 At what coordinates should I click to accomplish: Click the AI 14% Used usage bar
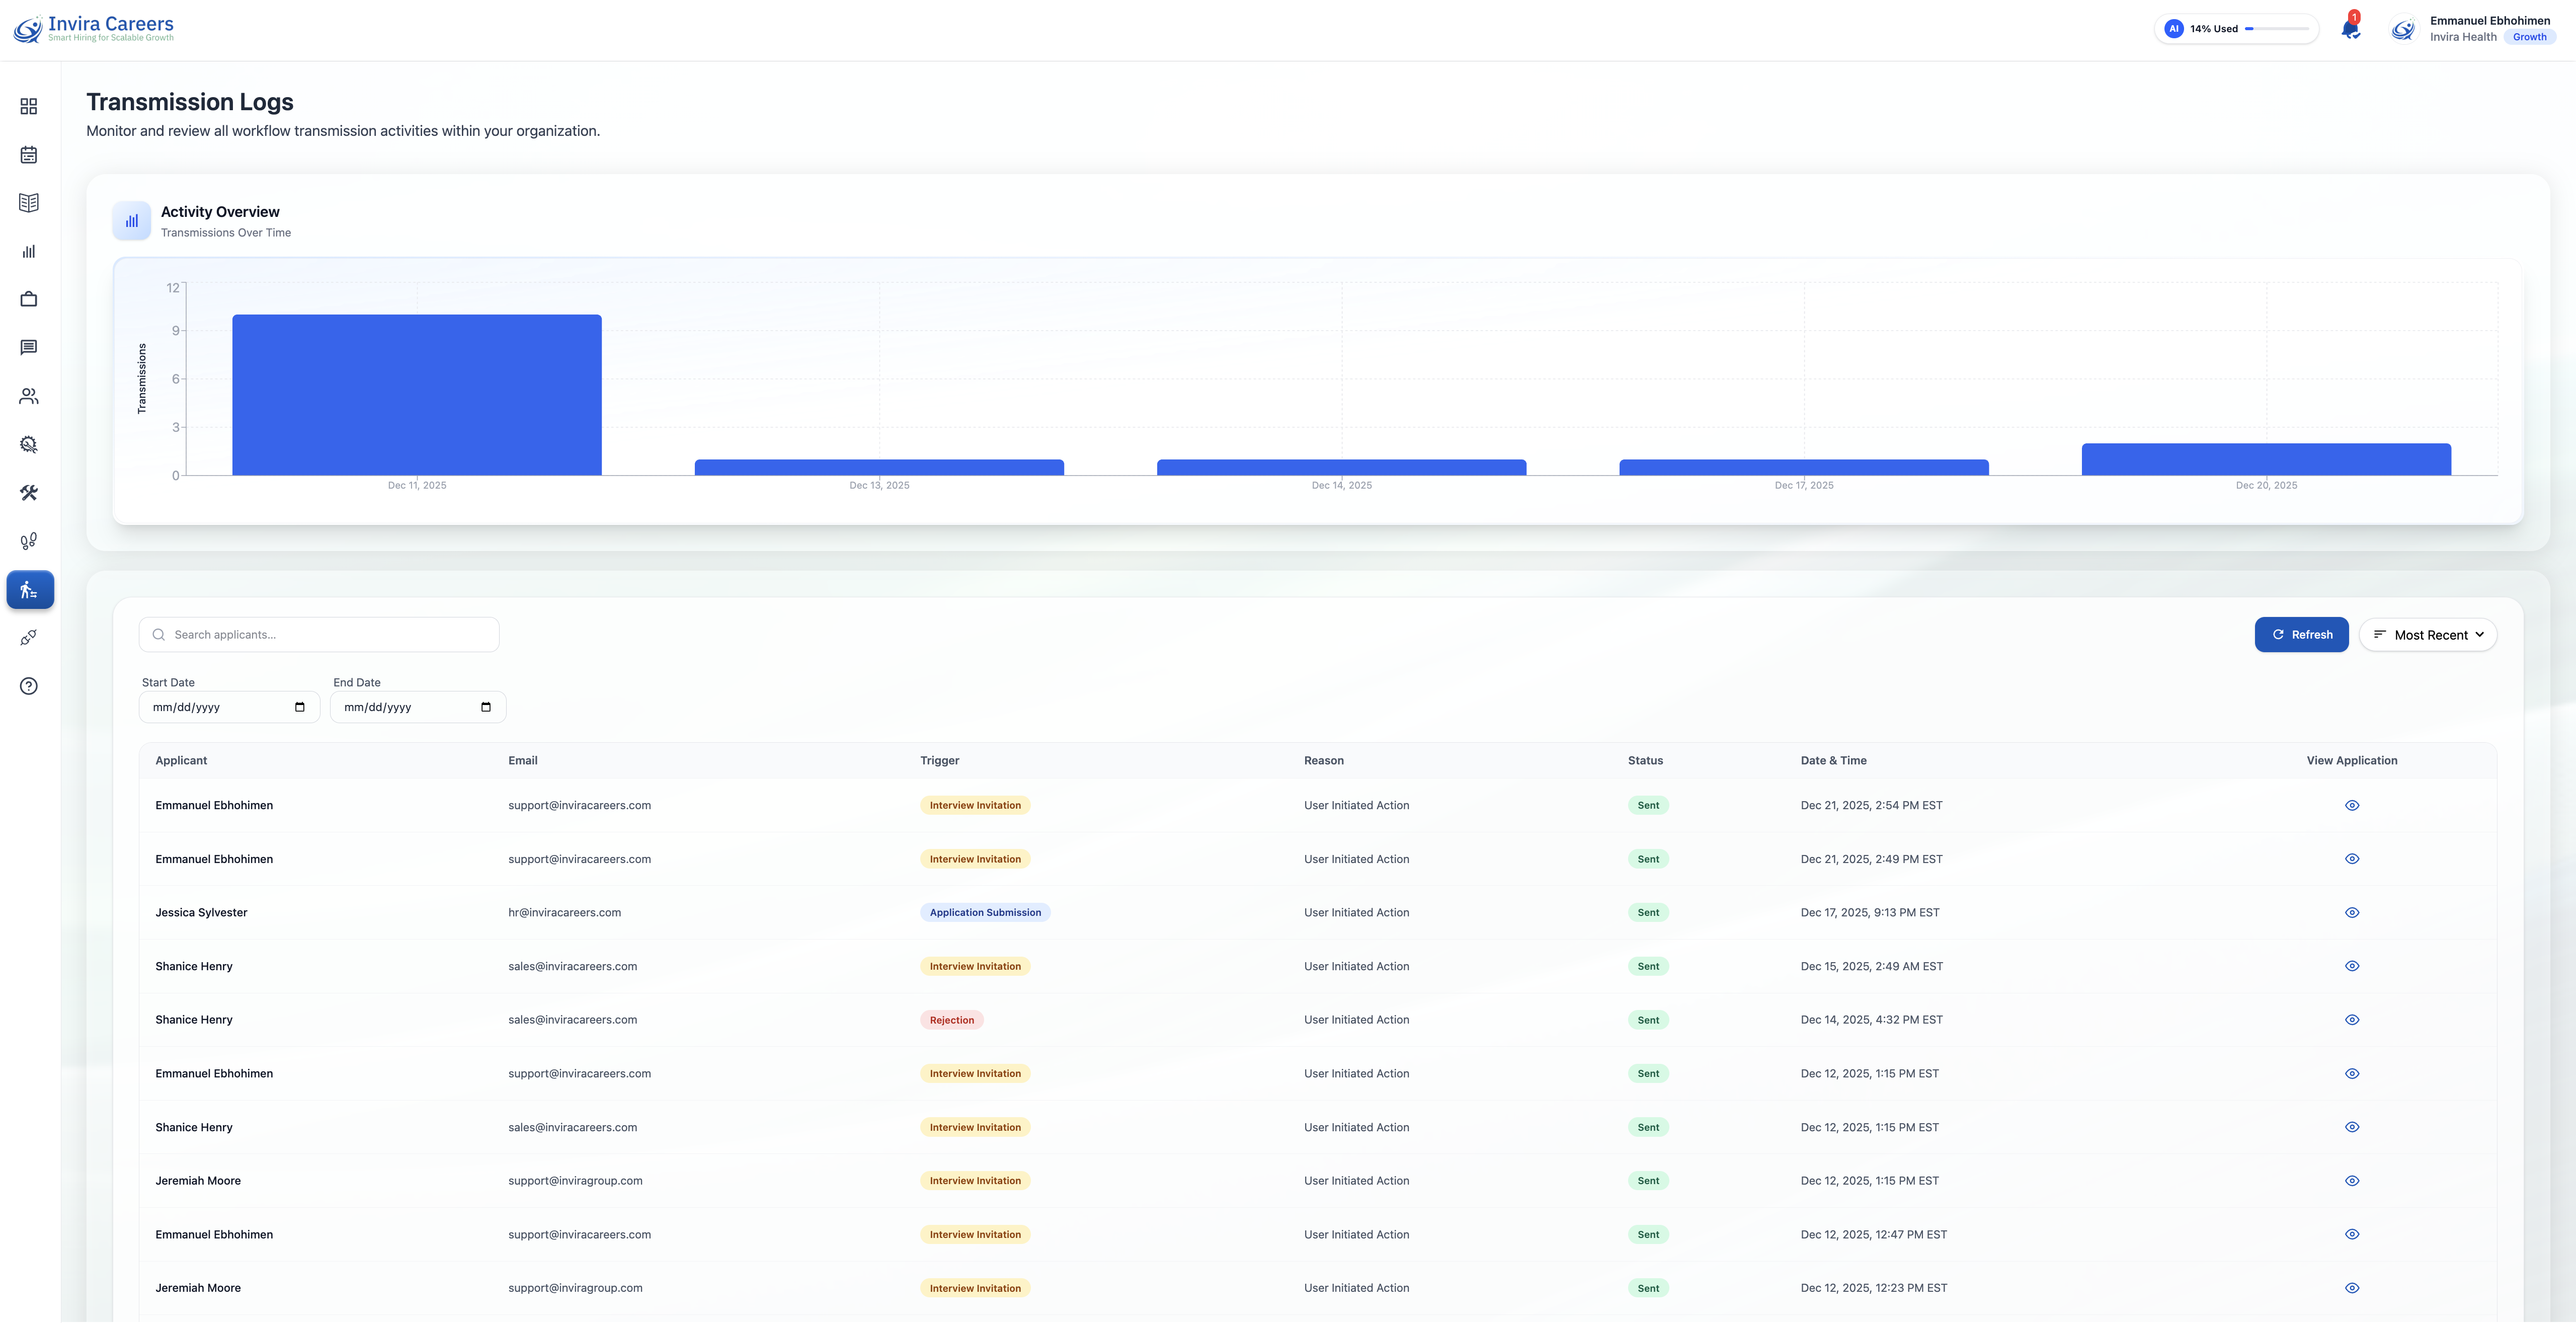click(x=2235, y=29)
